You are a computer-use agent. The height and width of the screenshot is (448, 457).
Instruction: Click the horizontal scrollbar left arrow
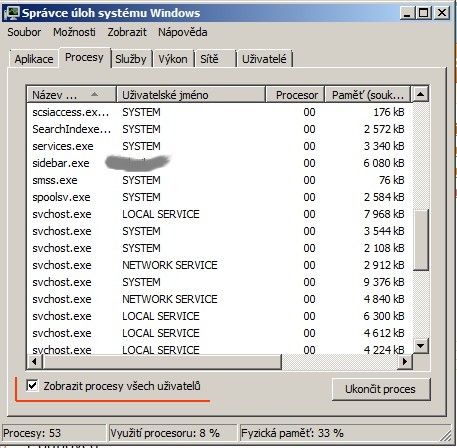click(x=35, y=361)
